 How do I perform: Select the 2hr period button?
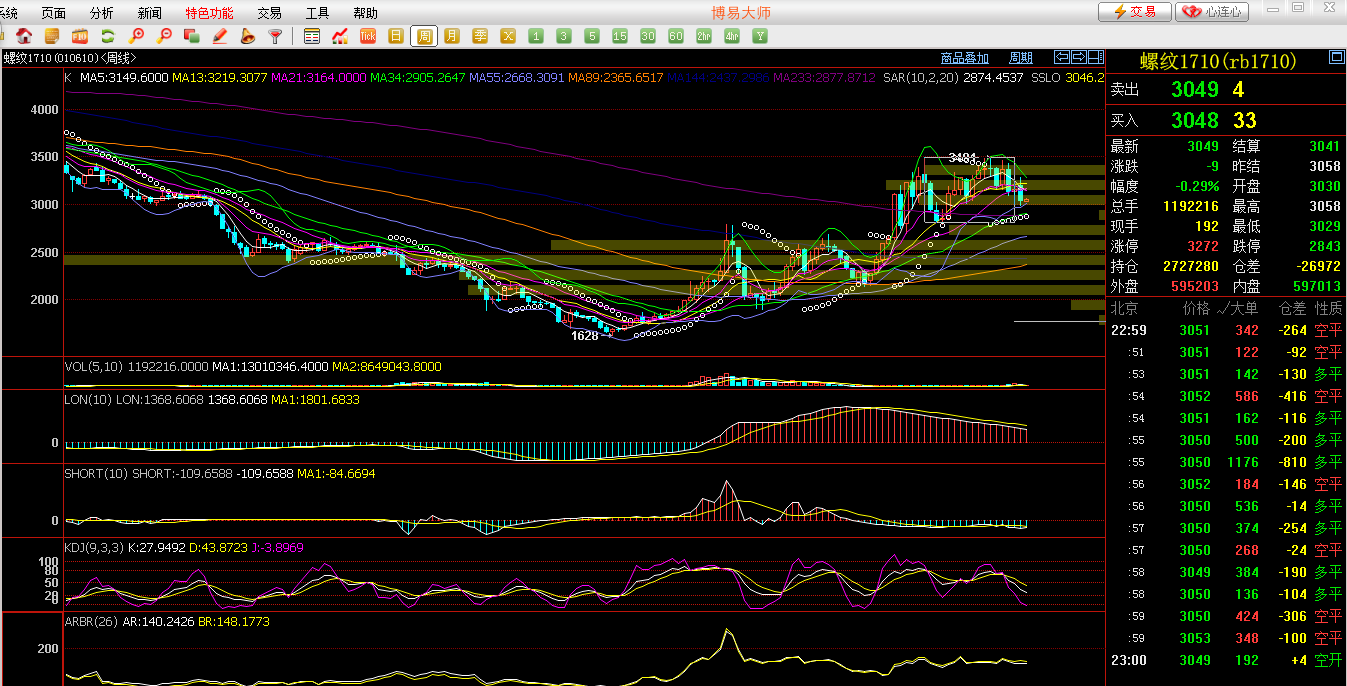(x=704, y=36)
